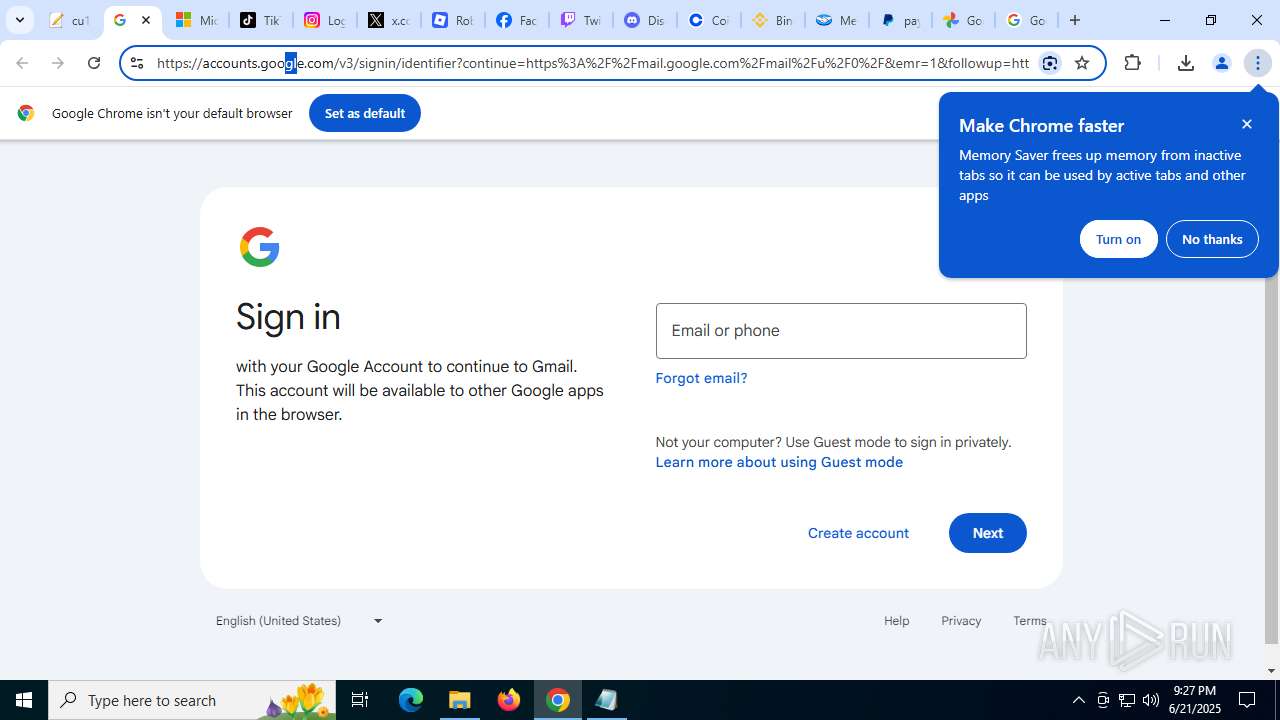Viewport: 1280px width, 720px height.
Task: Switch to the Instagram login tab
Action: point(324,20)
